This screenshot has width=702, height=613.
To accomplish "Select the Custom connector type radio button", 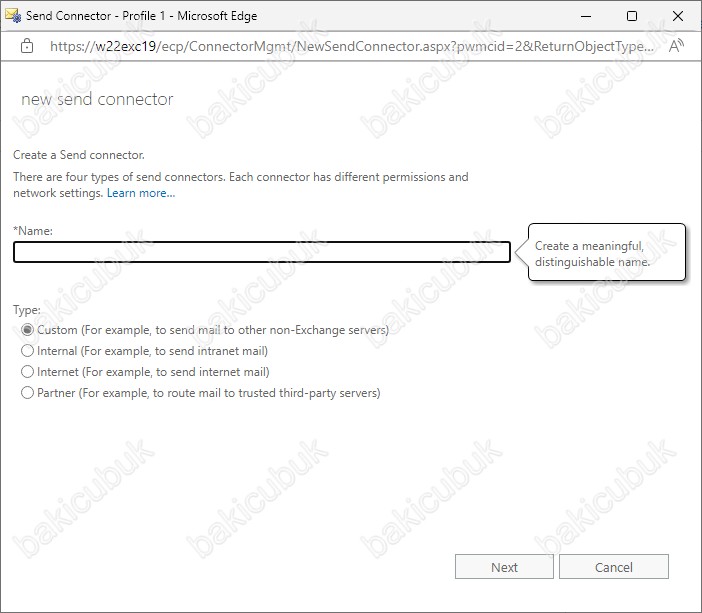I will pos(27,330).
